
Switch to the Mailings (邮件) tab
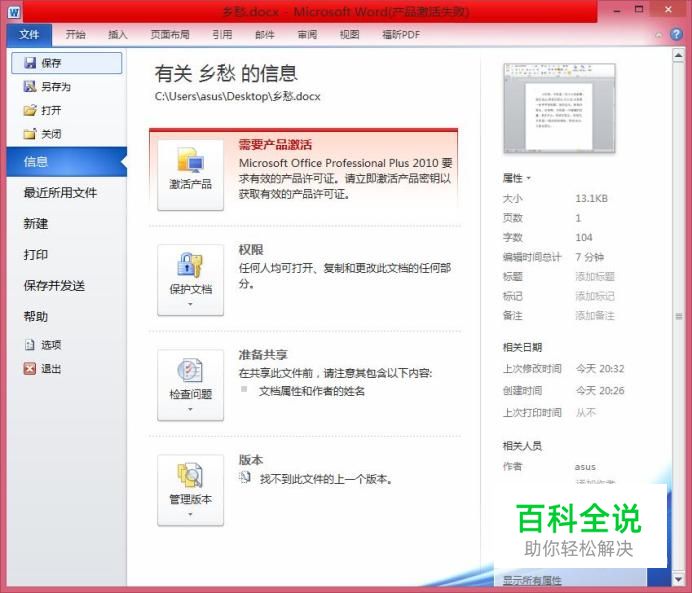coord(265,35)
